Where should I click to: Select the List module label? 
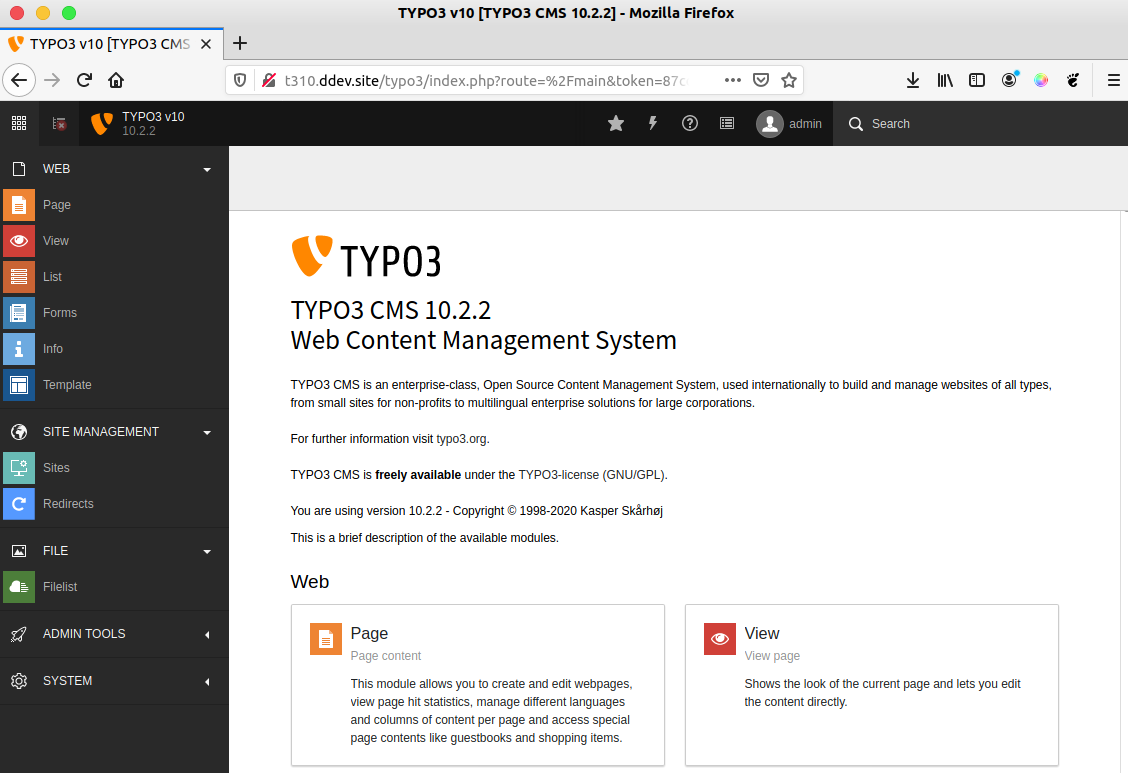[x=53, y=277]
